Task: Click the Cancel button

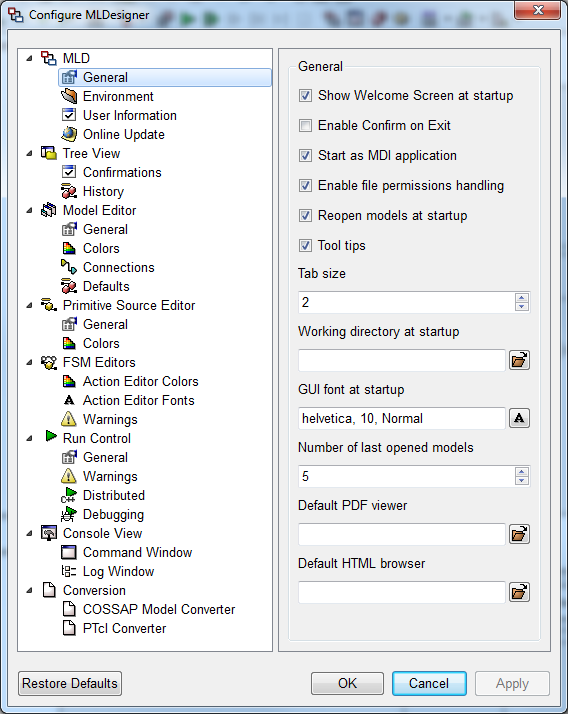Action: (x=429, y=683)
